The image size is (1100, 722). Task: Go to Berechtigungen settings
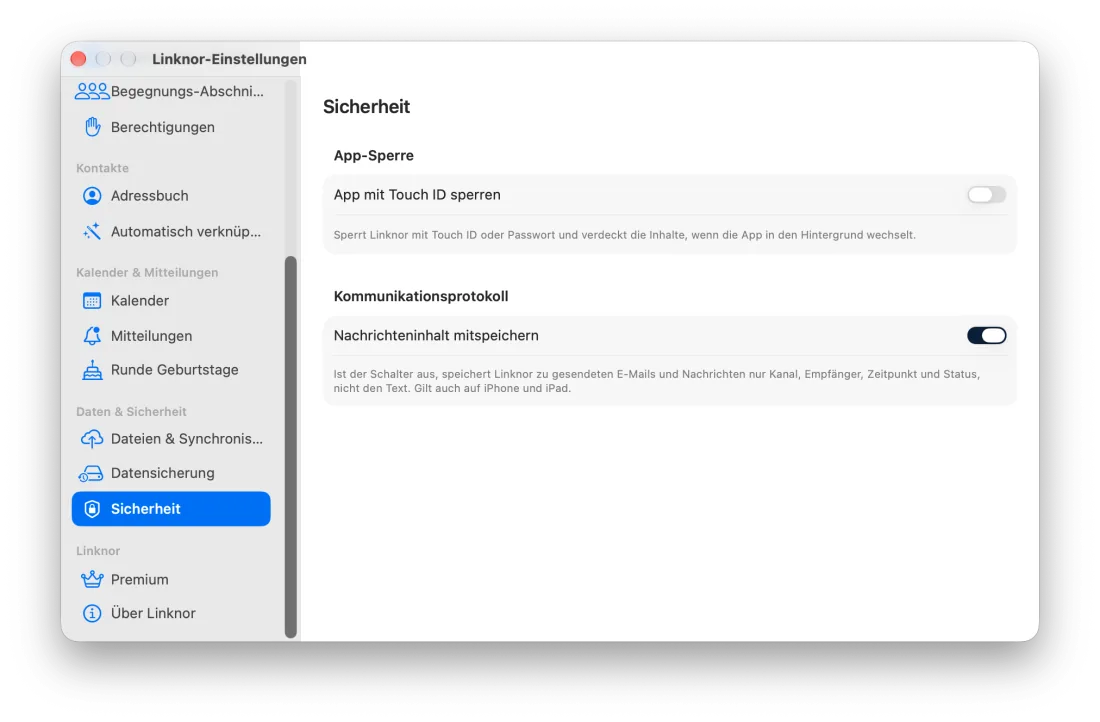click(171, 127)
